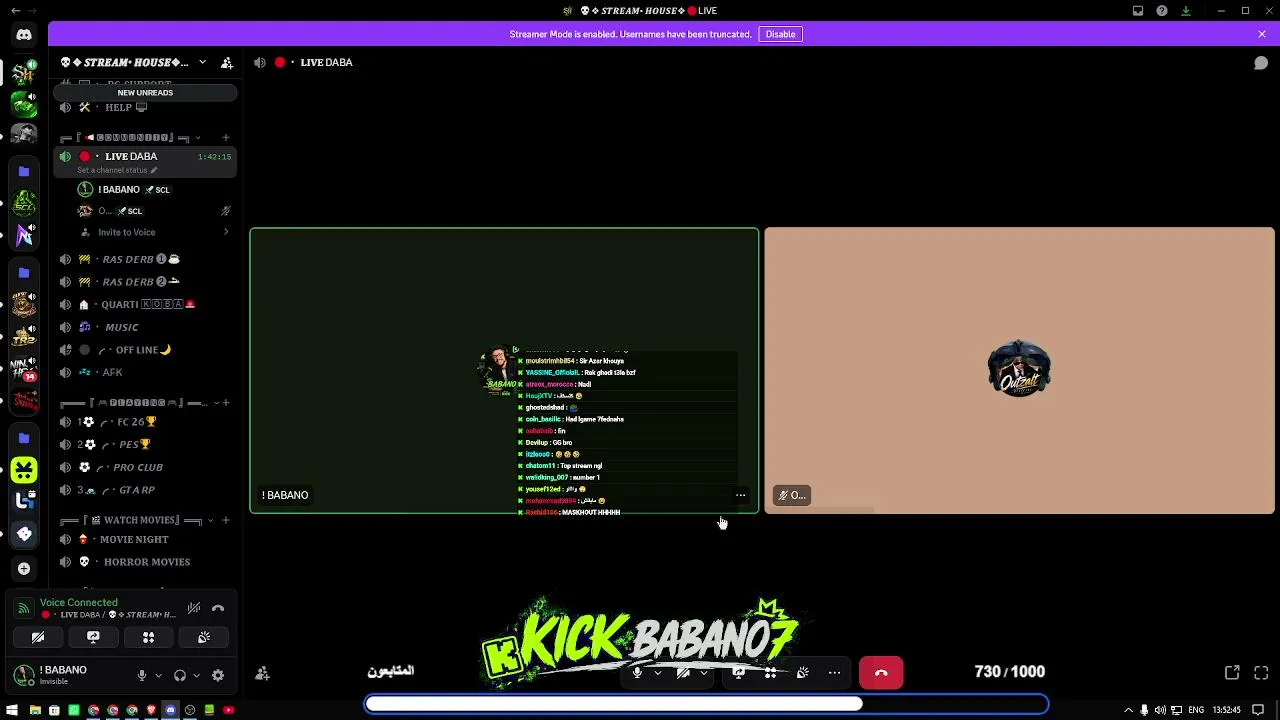Viewport: 1280px width, 720px height.
Task: Join the HELP voice channel
Action: click(x=145, y=107)
